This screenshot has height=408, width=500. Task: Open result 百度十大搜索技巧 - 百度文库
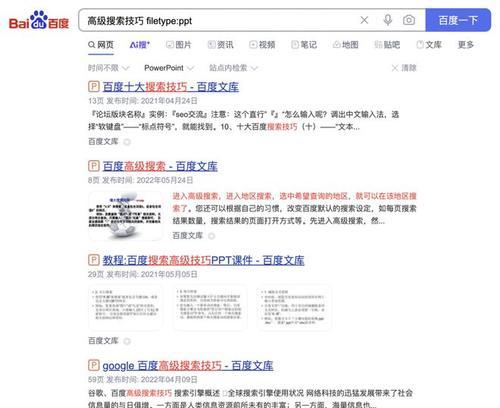pos(170,87)
